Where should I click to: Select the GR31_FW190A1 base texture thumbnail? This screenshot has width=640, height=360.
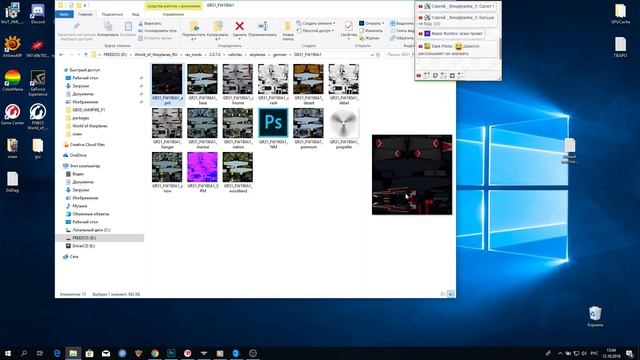202,79
